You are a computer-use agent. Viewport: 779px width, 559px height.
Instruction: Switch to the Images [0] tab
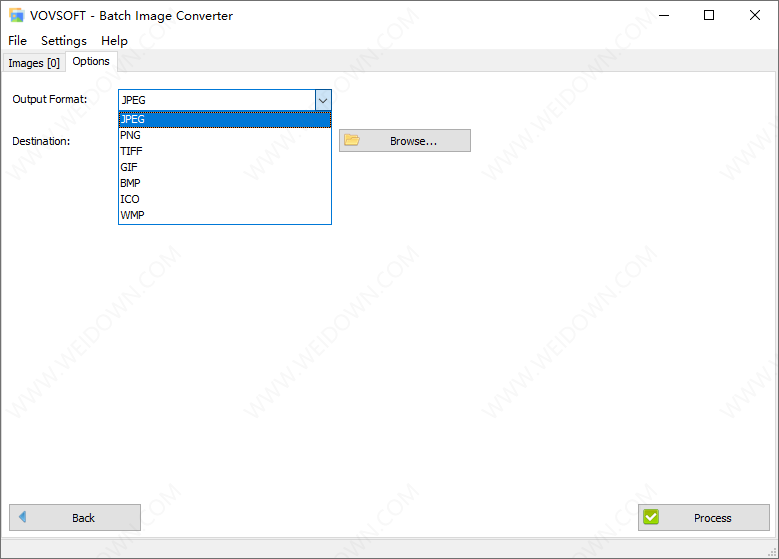[34, 63]
